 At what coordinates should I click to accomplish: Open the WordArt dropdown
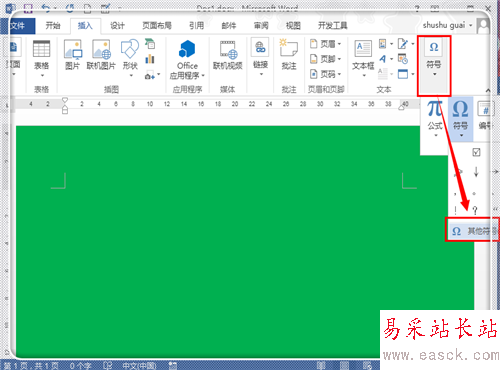point(386,59)
